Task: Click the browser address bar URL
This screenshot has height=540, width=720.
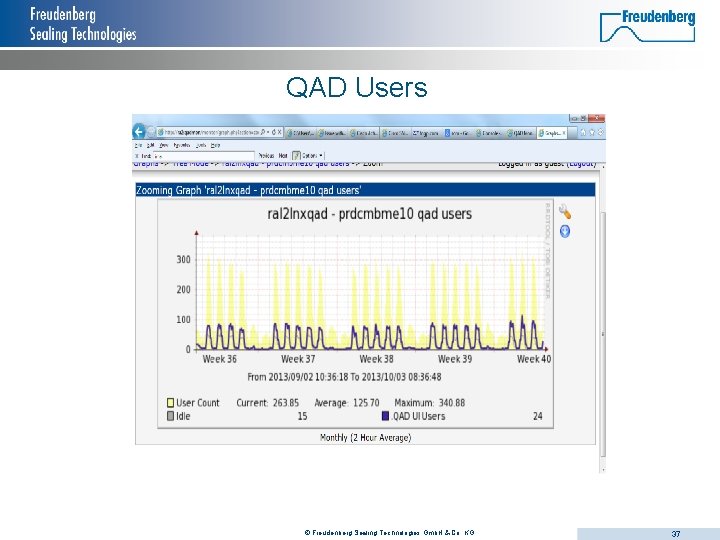Action: (x=212, y=132)
